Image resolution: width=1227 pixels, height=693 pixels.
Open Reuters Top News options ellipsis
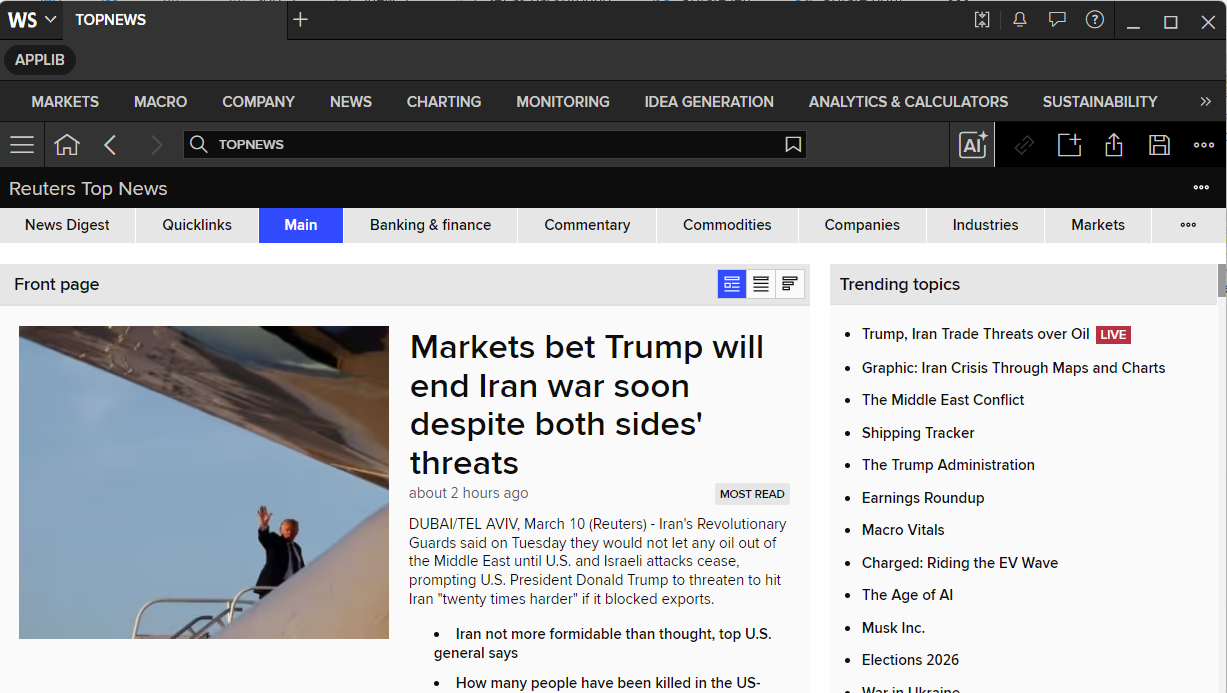1201,188
